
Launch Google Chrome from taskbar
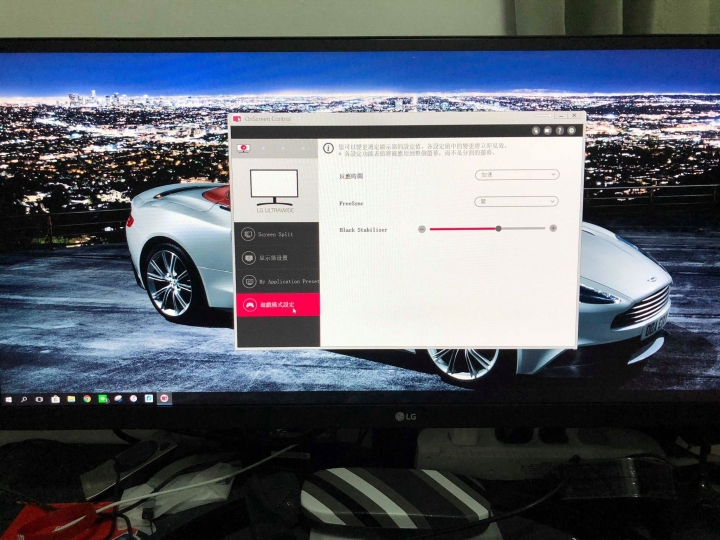[x=87, y=399]
